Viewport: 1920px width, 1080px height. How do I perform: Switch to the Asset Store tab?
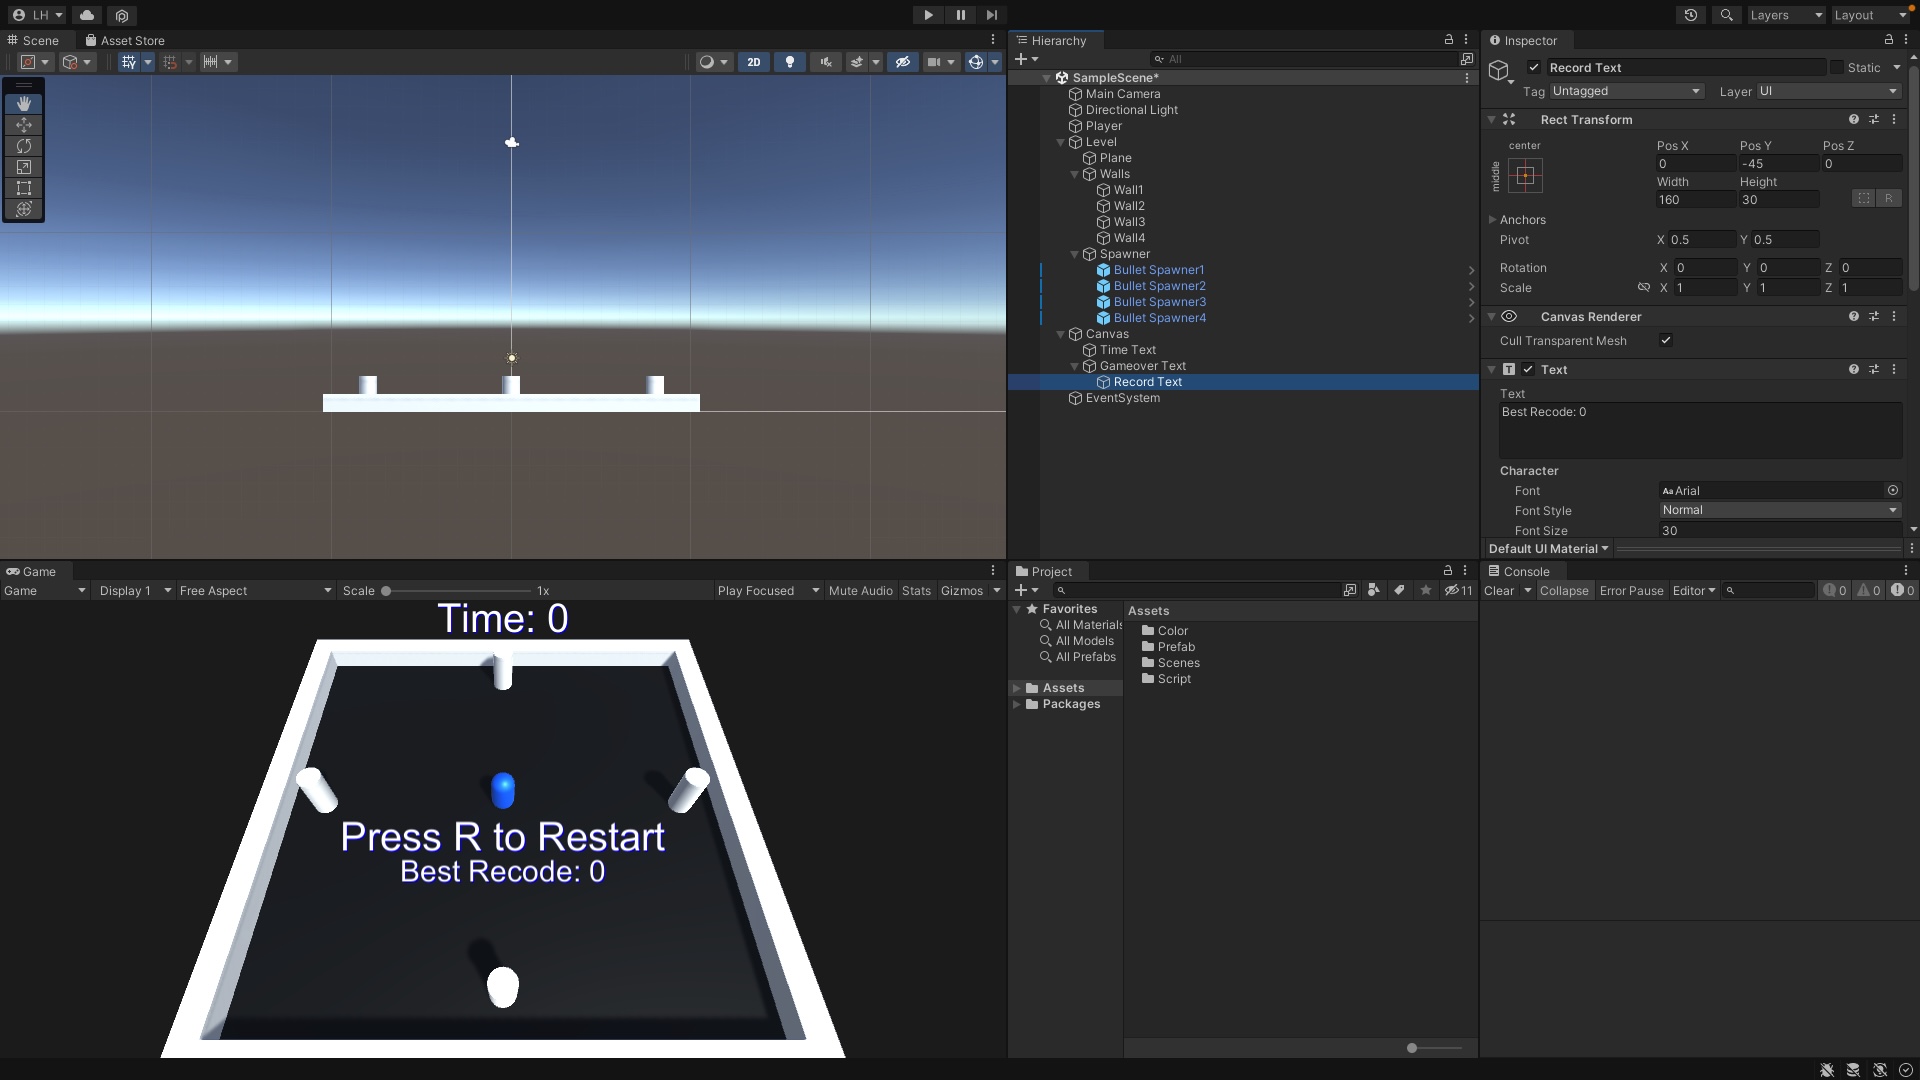point(125,40)
